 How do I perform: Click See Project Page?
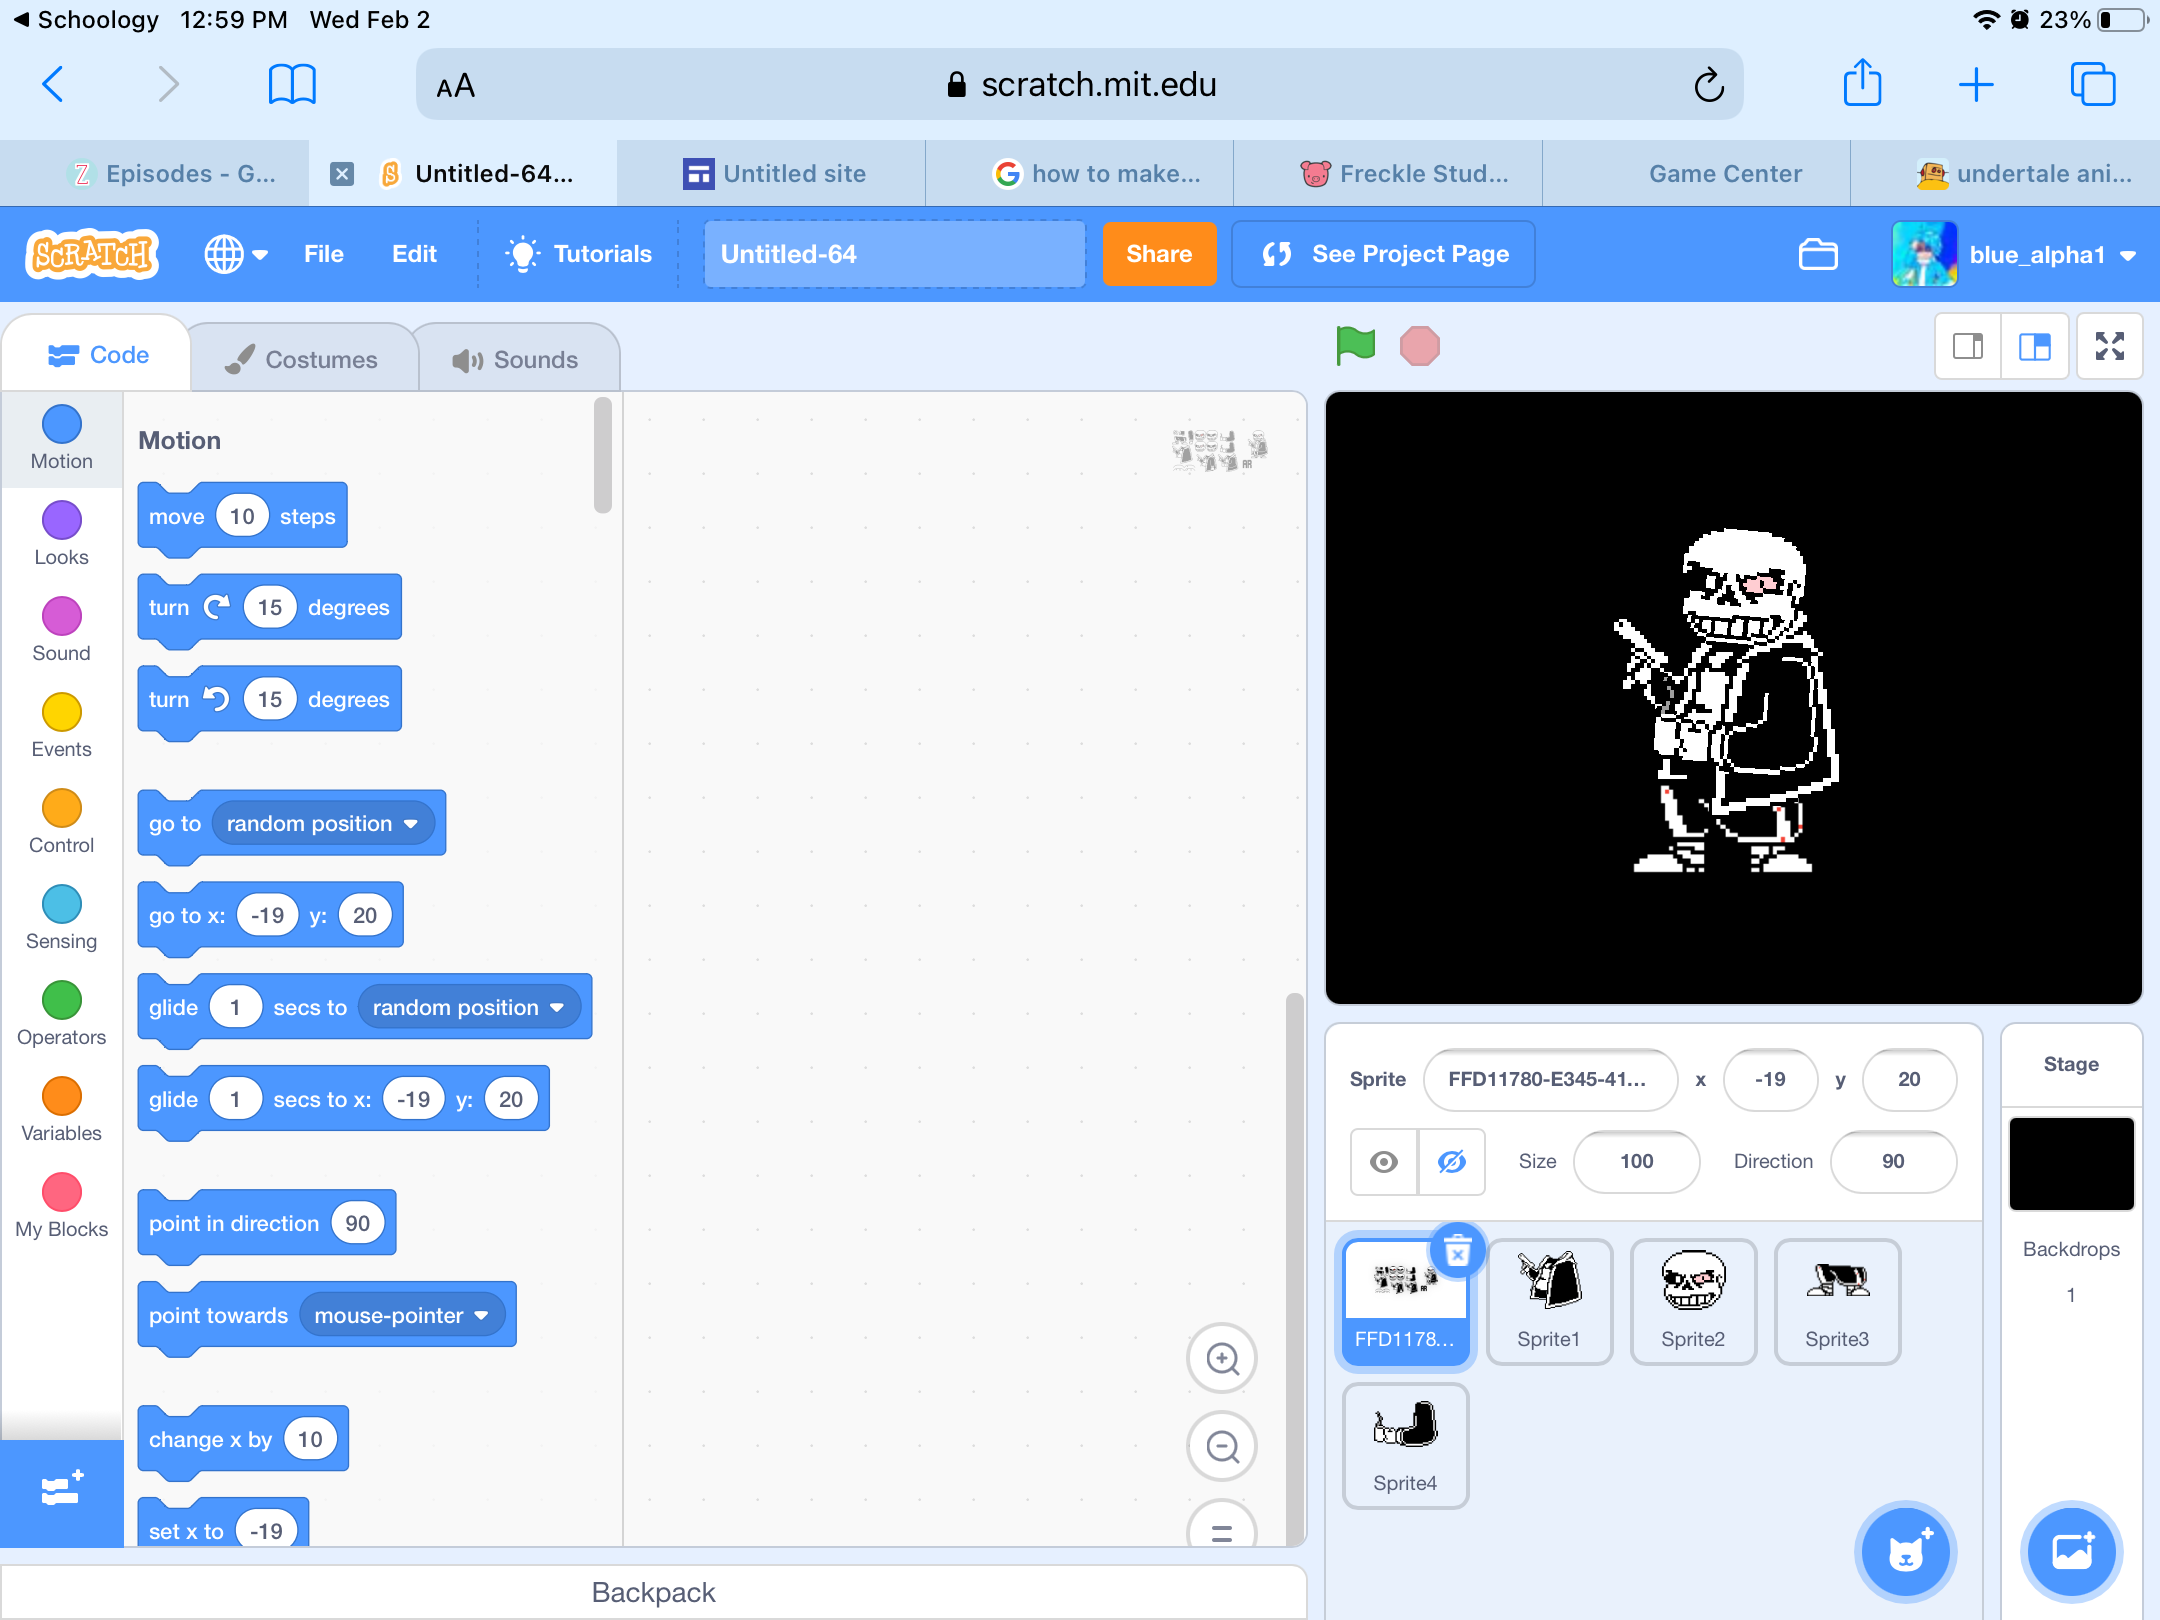click(1383, 254)
